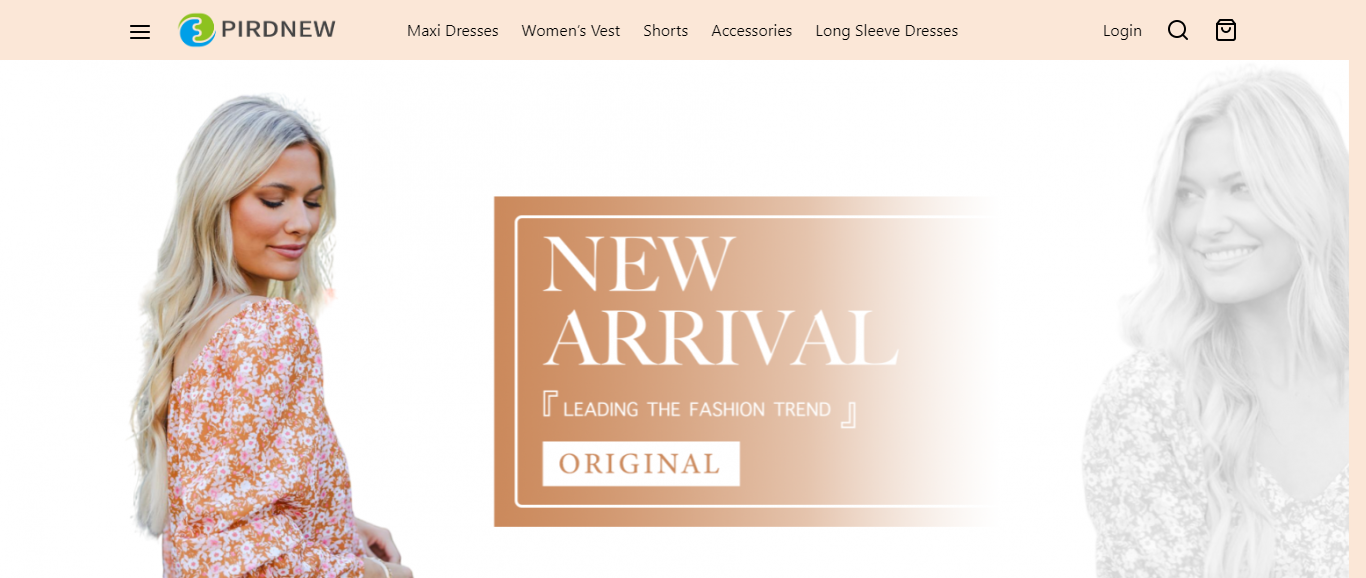Click Leading the Fashion Trend tagline
The width and height of the screenshot is (1366, 578).
(x=697, y=409)
